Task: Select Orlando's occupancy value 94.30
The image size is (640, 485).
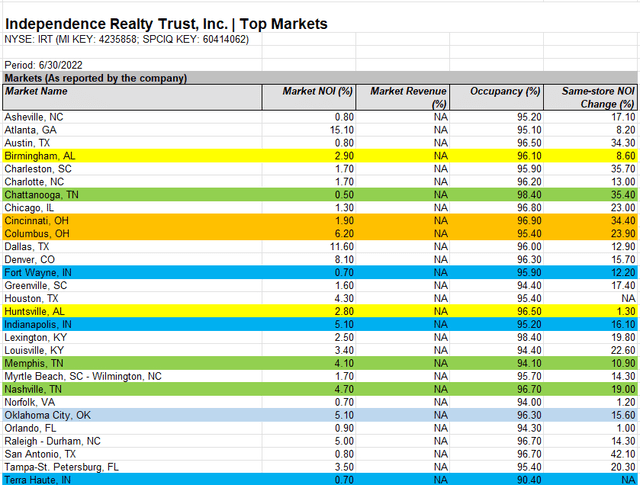Action: (x=529, y=428)
